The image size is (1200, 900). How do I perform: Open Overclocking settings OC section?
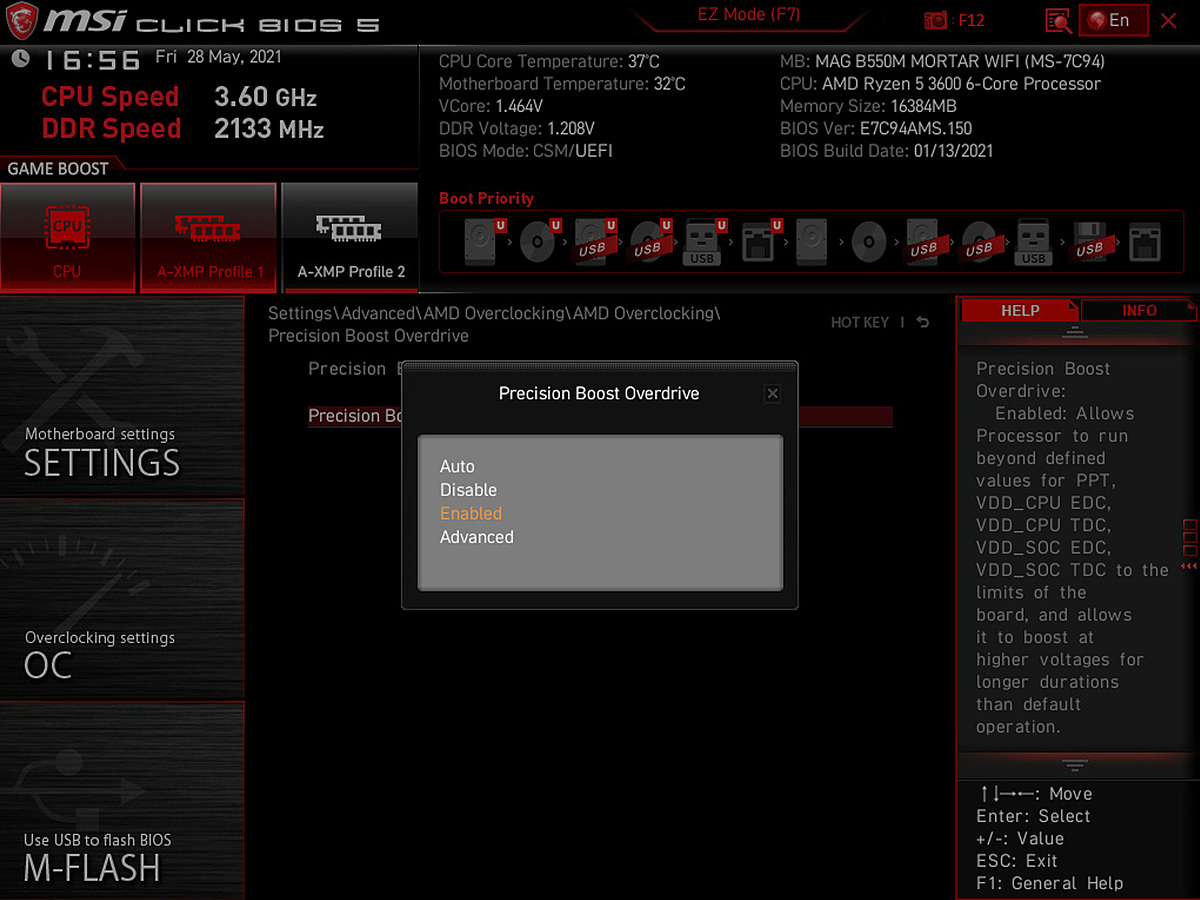pos(122,598)
